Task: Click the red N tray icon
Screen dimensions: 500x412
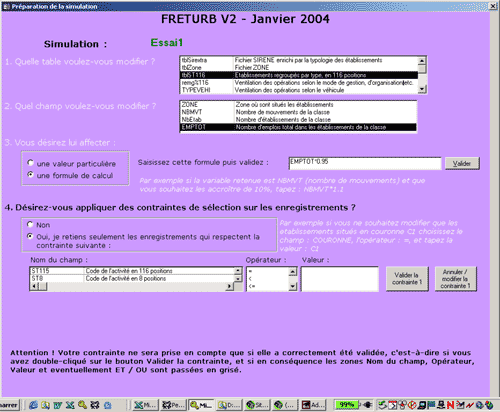Action: (x=451, y=405)
